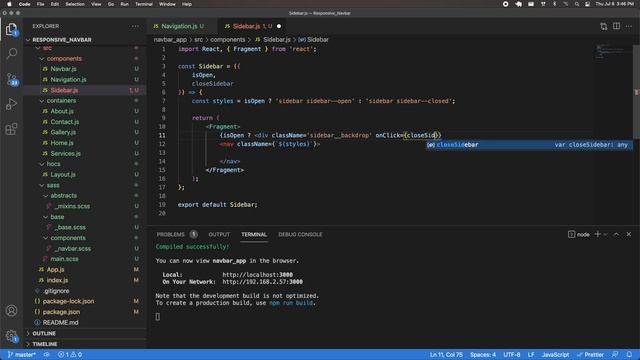
Task: Expand the OUTLINE section
Action: [85, 333]
